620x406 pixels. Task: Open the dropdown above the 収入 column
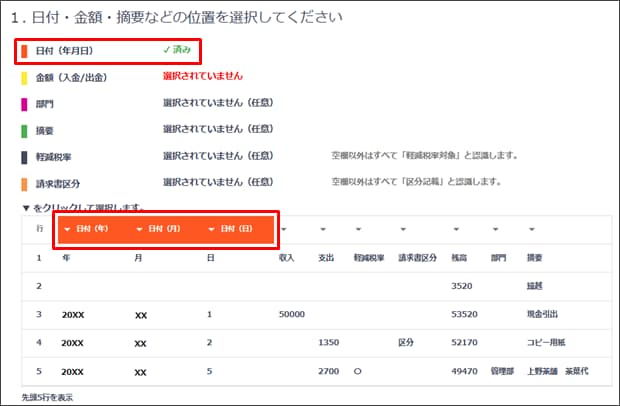coord(284,230)
